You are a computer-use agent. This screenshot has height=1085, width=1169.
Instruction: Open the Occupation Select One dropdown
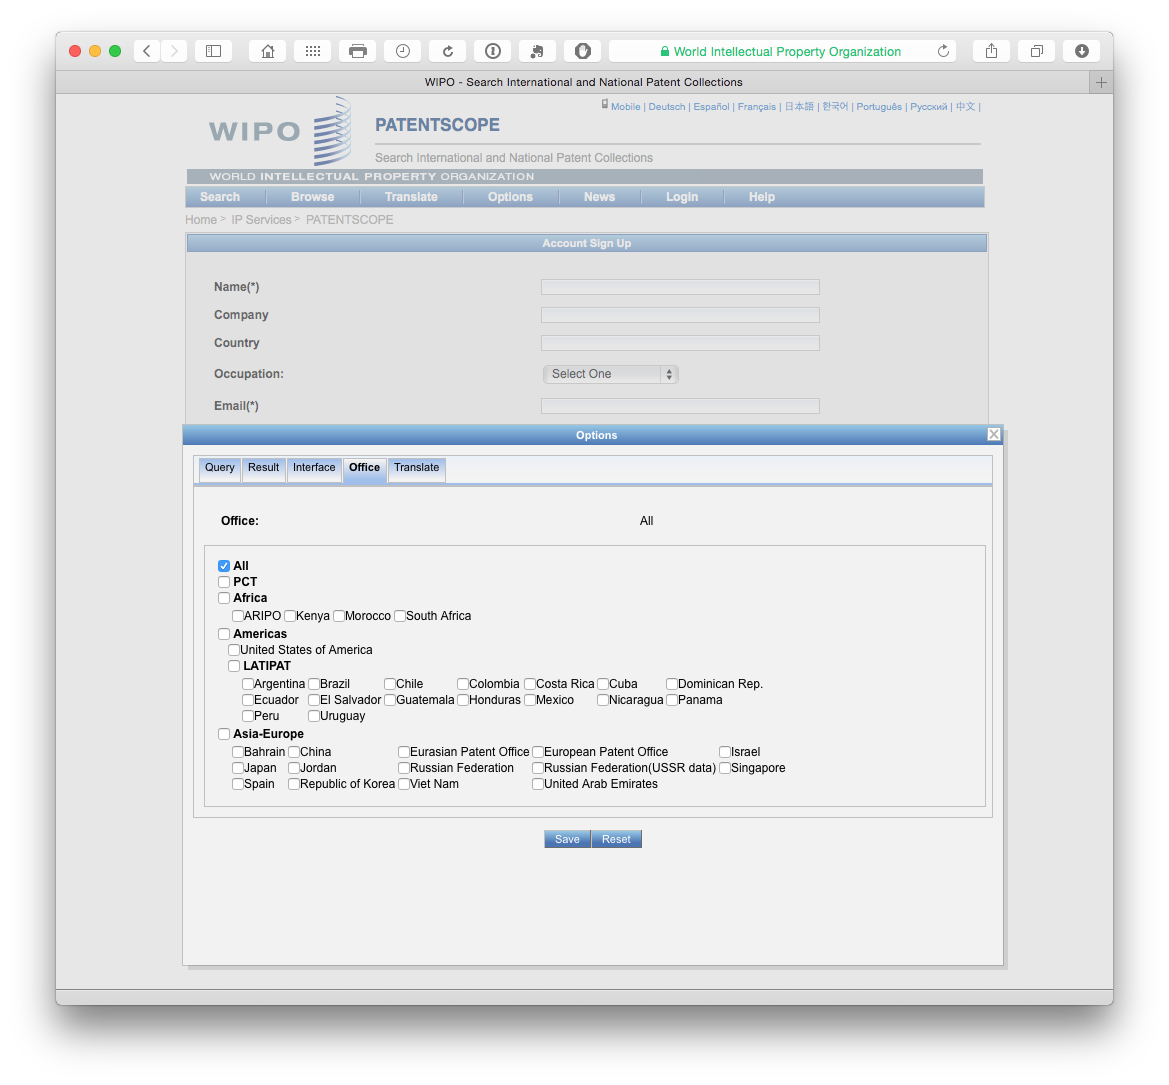(x=611, y=374)
